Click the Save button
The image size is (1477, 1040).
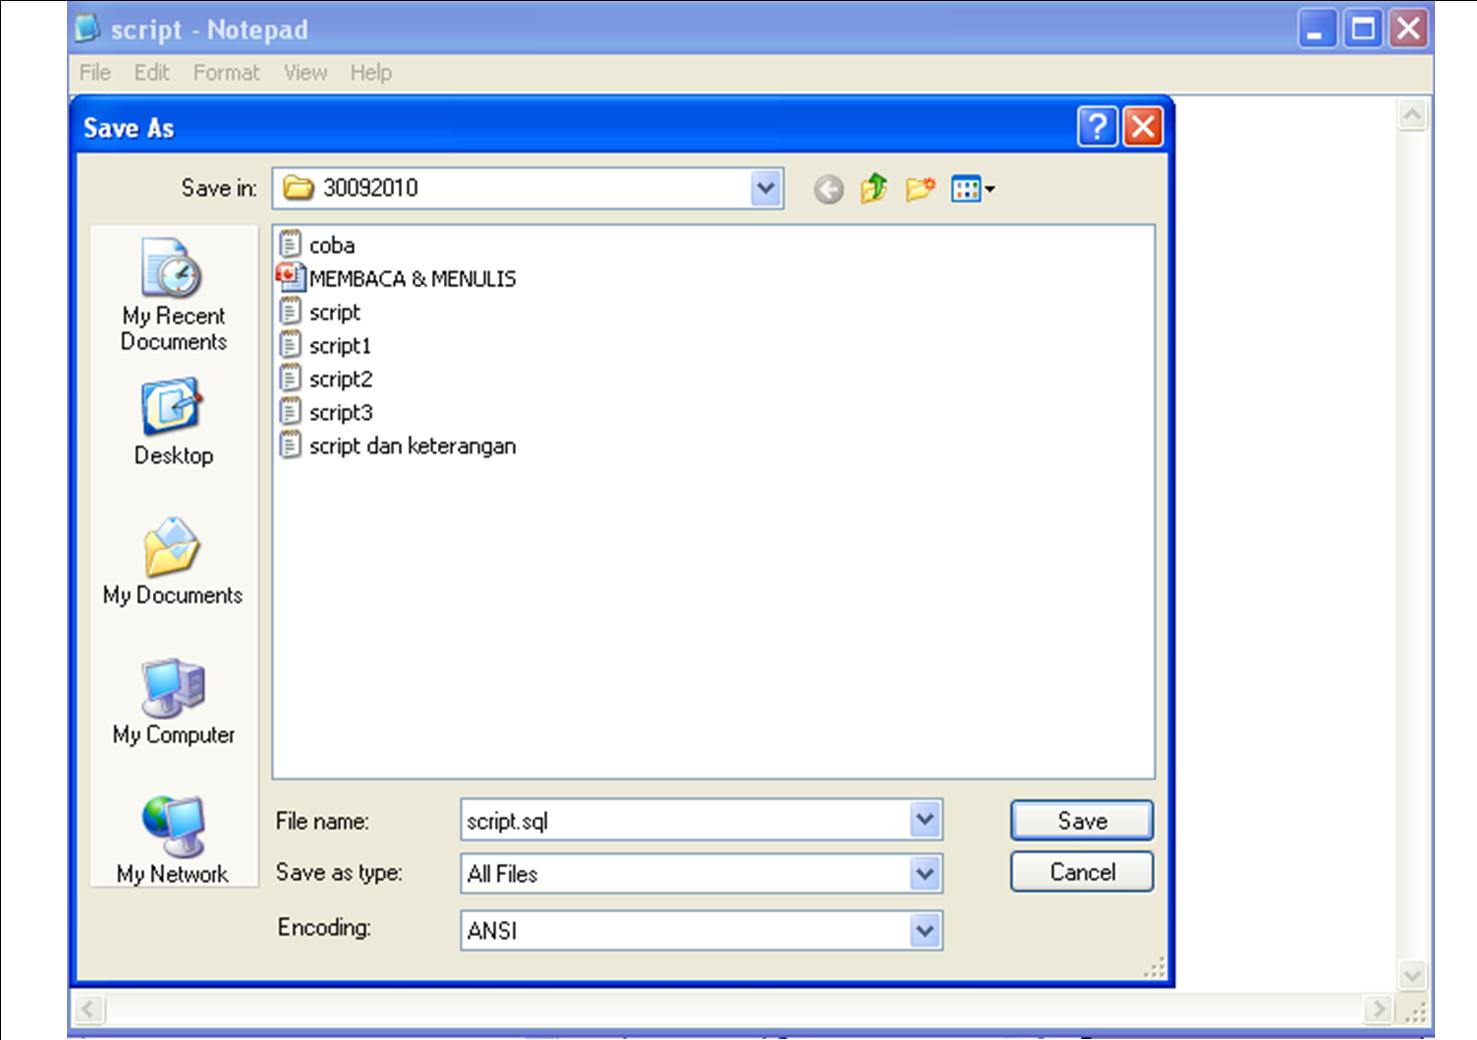coord(1081,820)
